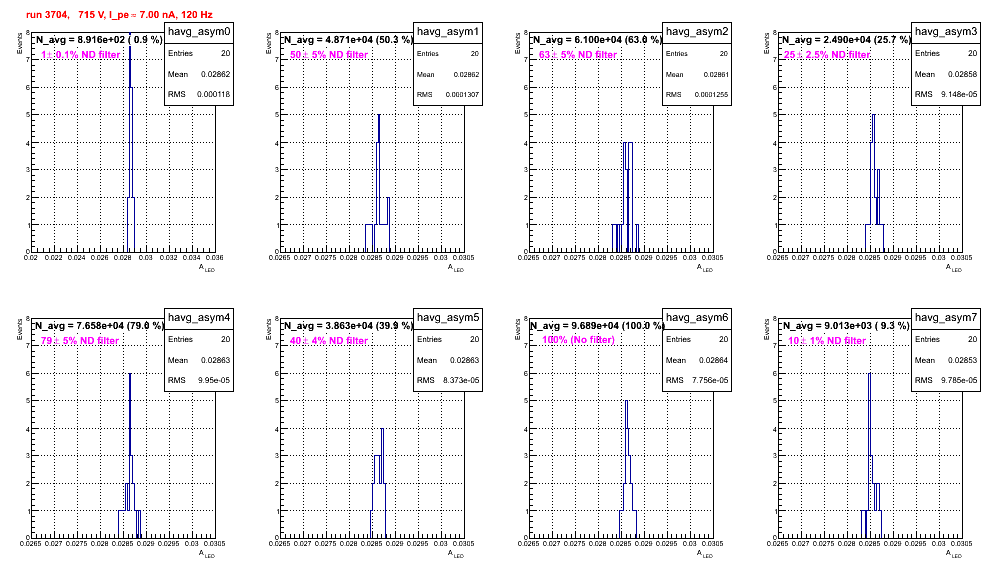The image size is (996, 572).
Task: Select the havg_asym3 stats box title
Action: pyautogui.click(x=946, y=32)
